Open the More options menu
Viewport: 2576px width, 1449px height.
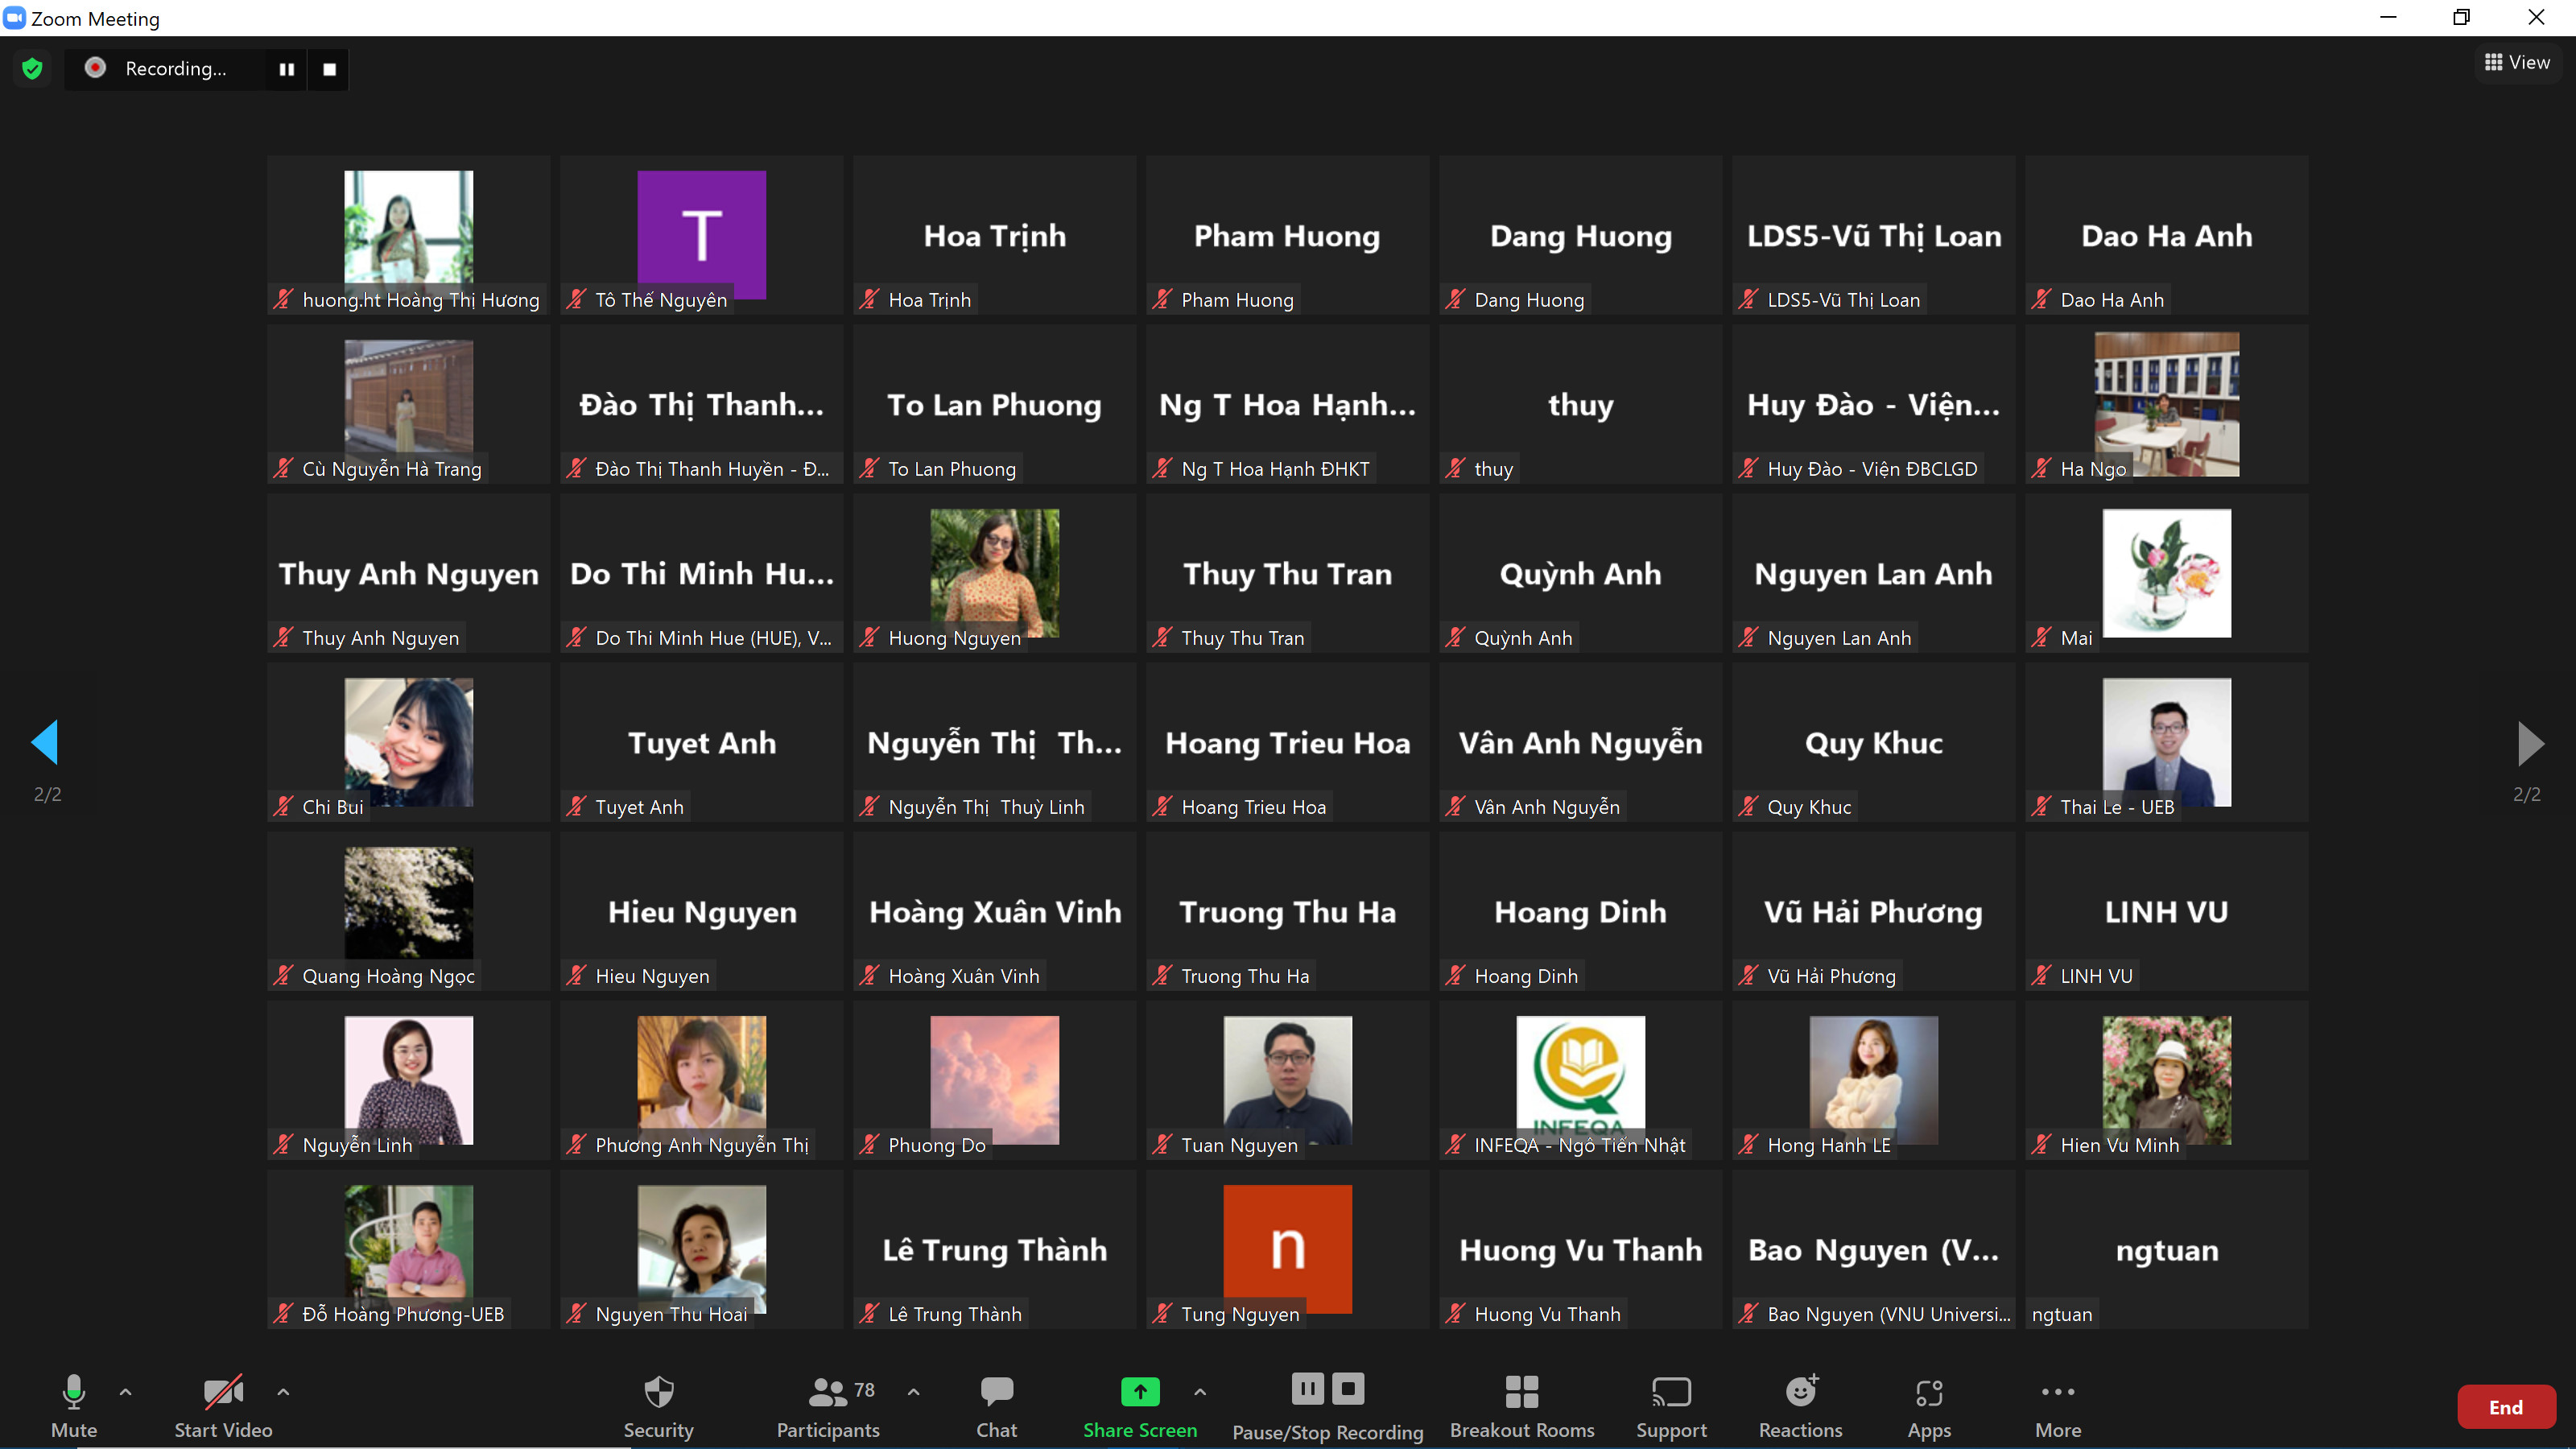tap(2058, 1405)
